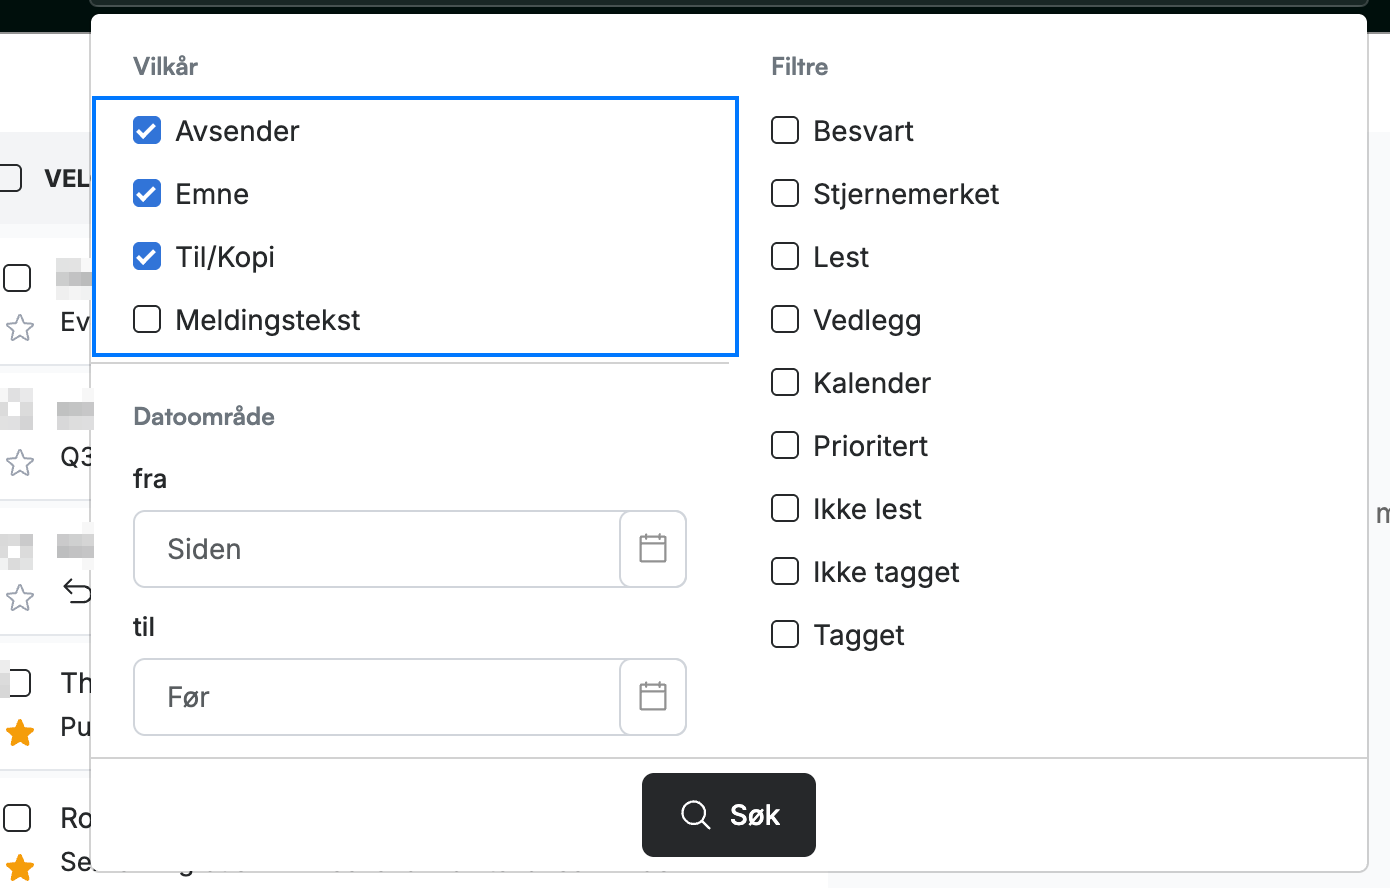This screenshot has height=888, width=1390.
Task: Check the Stjernemerket filter
Action: (785, 193)
